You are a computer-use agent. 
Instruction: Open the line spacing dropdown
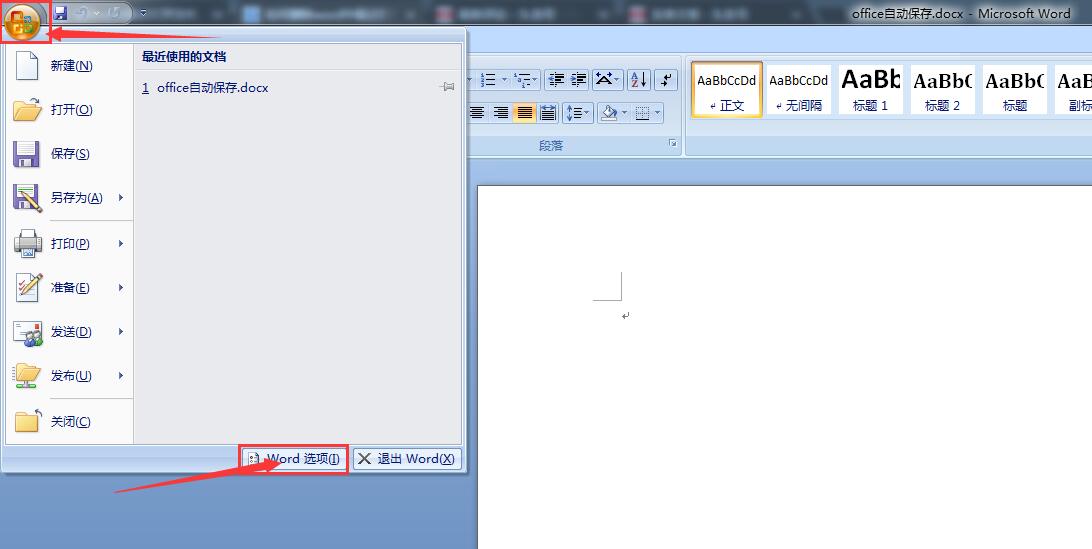[577, 113]
